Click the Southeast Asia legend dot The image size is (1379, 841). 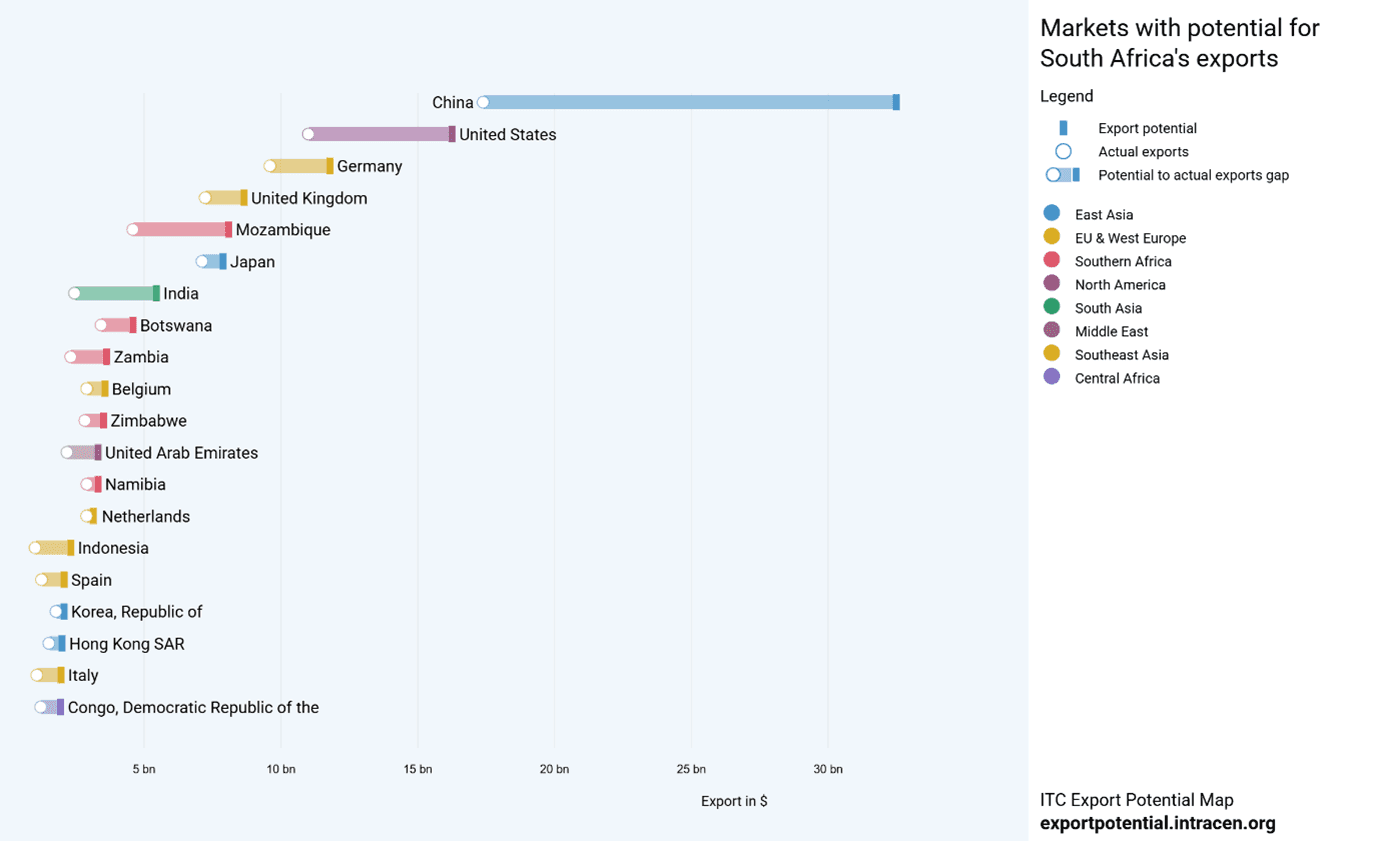pos(1051,354)
